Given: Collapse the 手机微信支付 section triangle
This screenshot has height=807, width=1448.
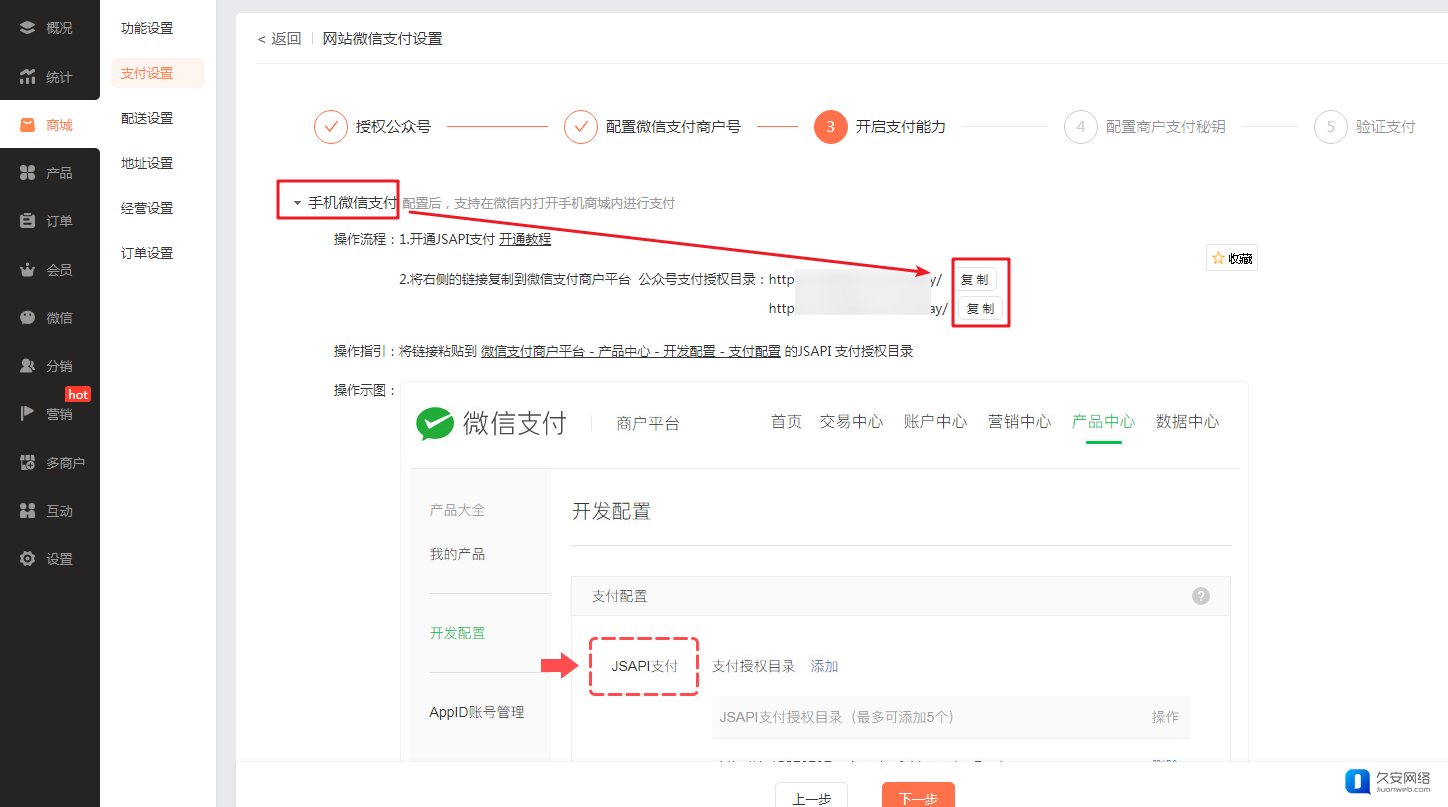Looking at the screenshot, I should coord(297,203).
